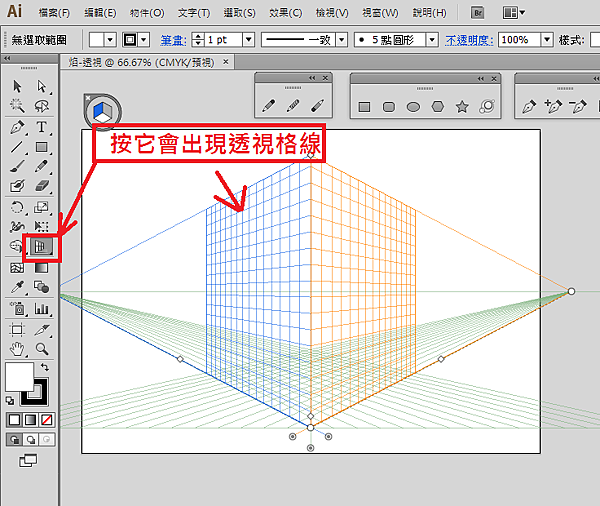
Task: Set paint mode to Color
Action: point(14,420)
